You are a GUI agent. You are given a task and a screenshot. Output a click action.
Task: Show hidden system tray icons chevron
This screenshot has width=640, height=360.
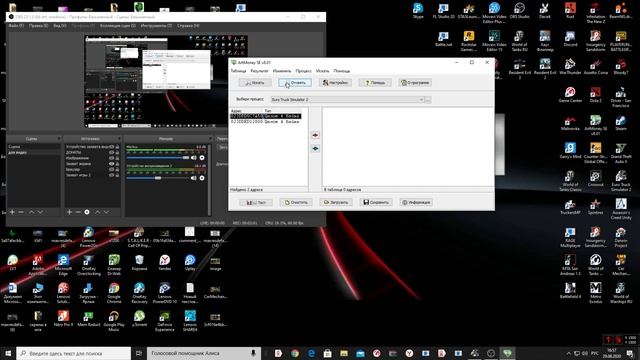pos(568,353)
